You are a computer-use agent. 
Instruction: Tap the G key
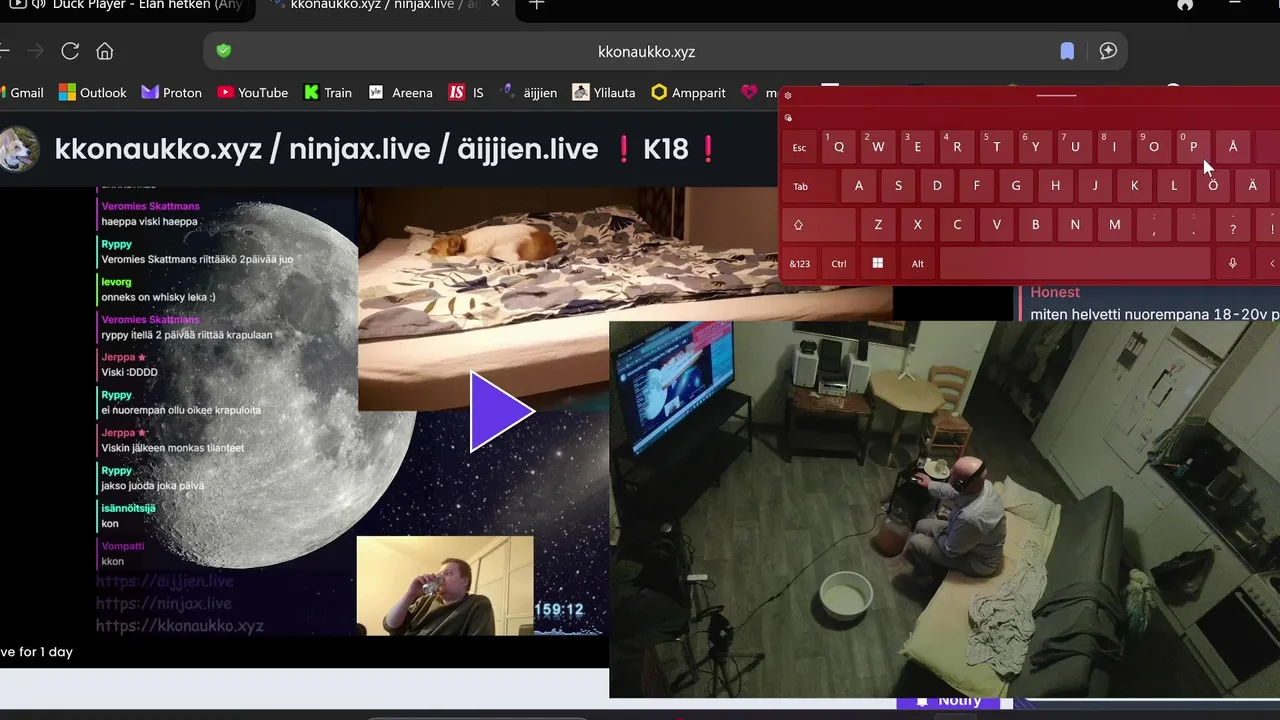[x=1016, y=186]
